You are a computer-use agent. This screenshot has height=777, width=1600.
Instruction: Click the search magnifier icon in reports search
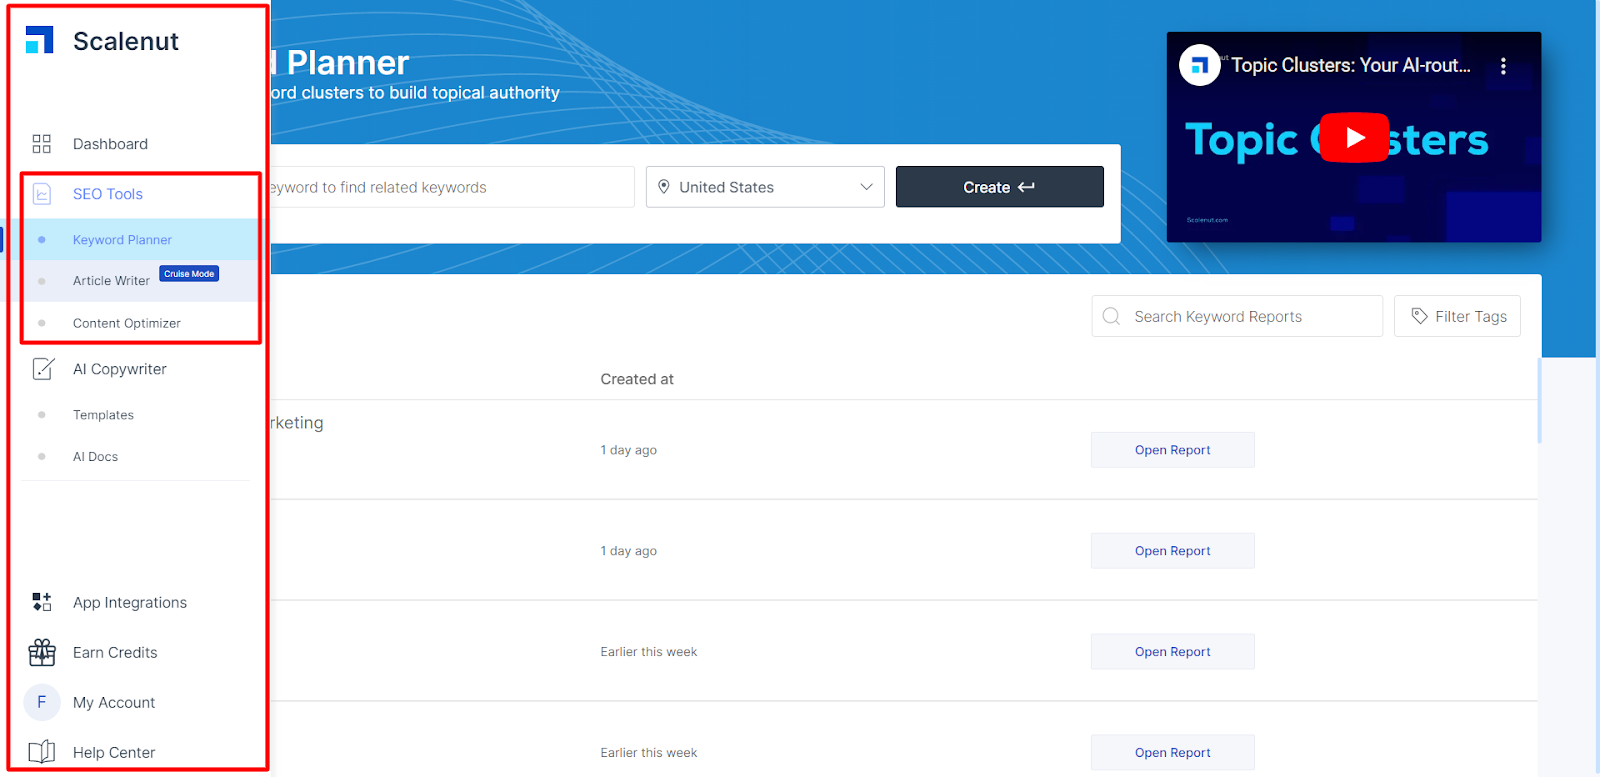pos(1111,316)
